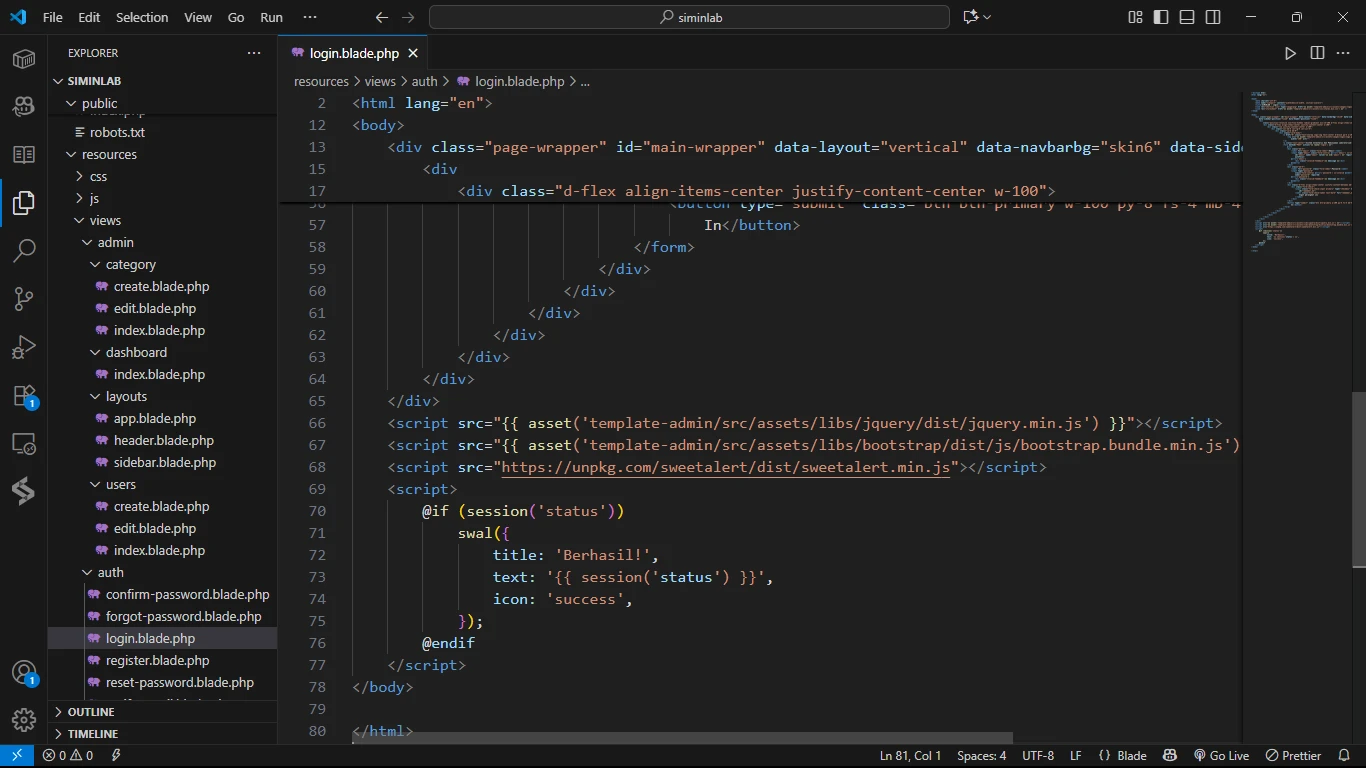Screen dimensions: 1366x768
Task: Open the Extensions view
Action: [24, 396]
